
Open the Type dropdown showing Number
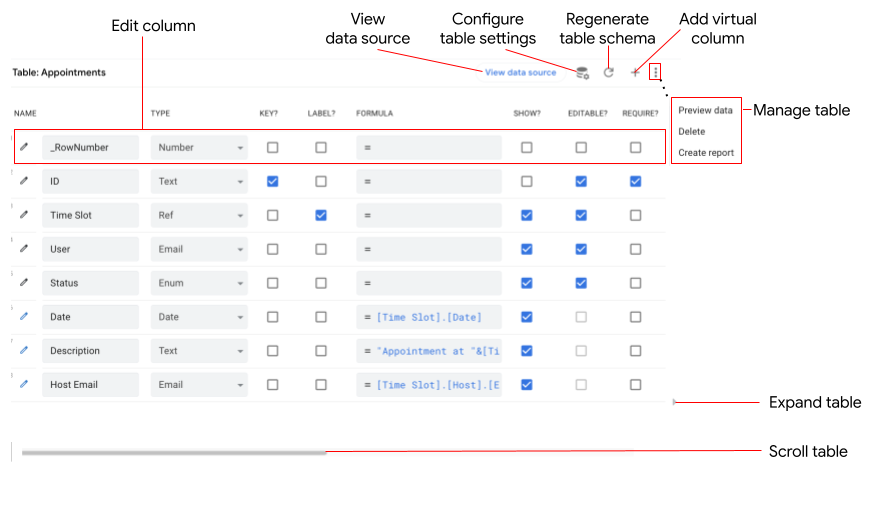[199, 147]
